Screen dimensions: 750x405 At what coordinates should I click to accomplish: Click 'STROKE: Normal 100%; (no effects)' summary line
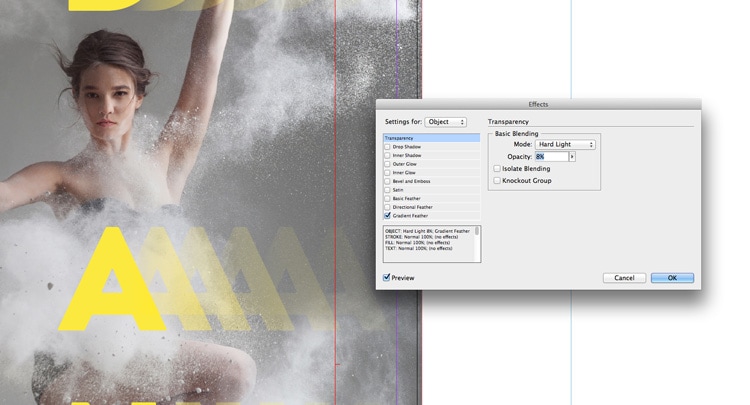(x=421, y=237)
